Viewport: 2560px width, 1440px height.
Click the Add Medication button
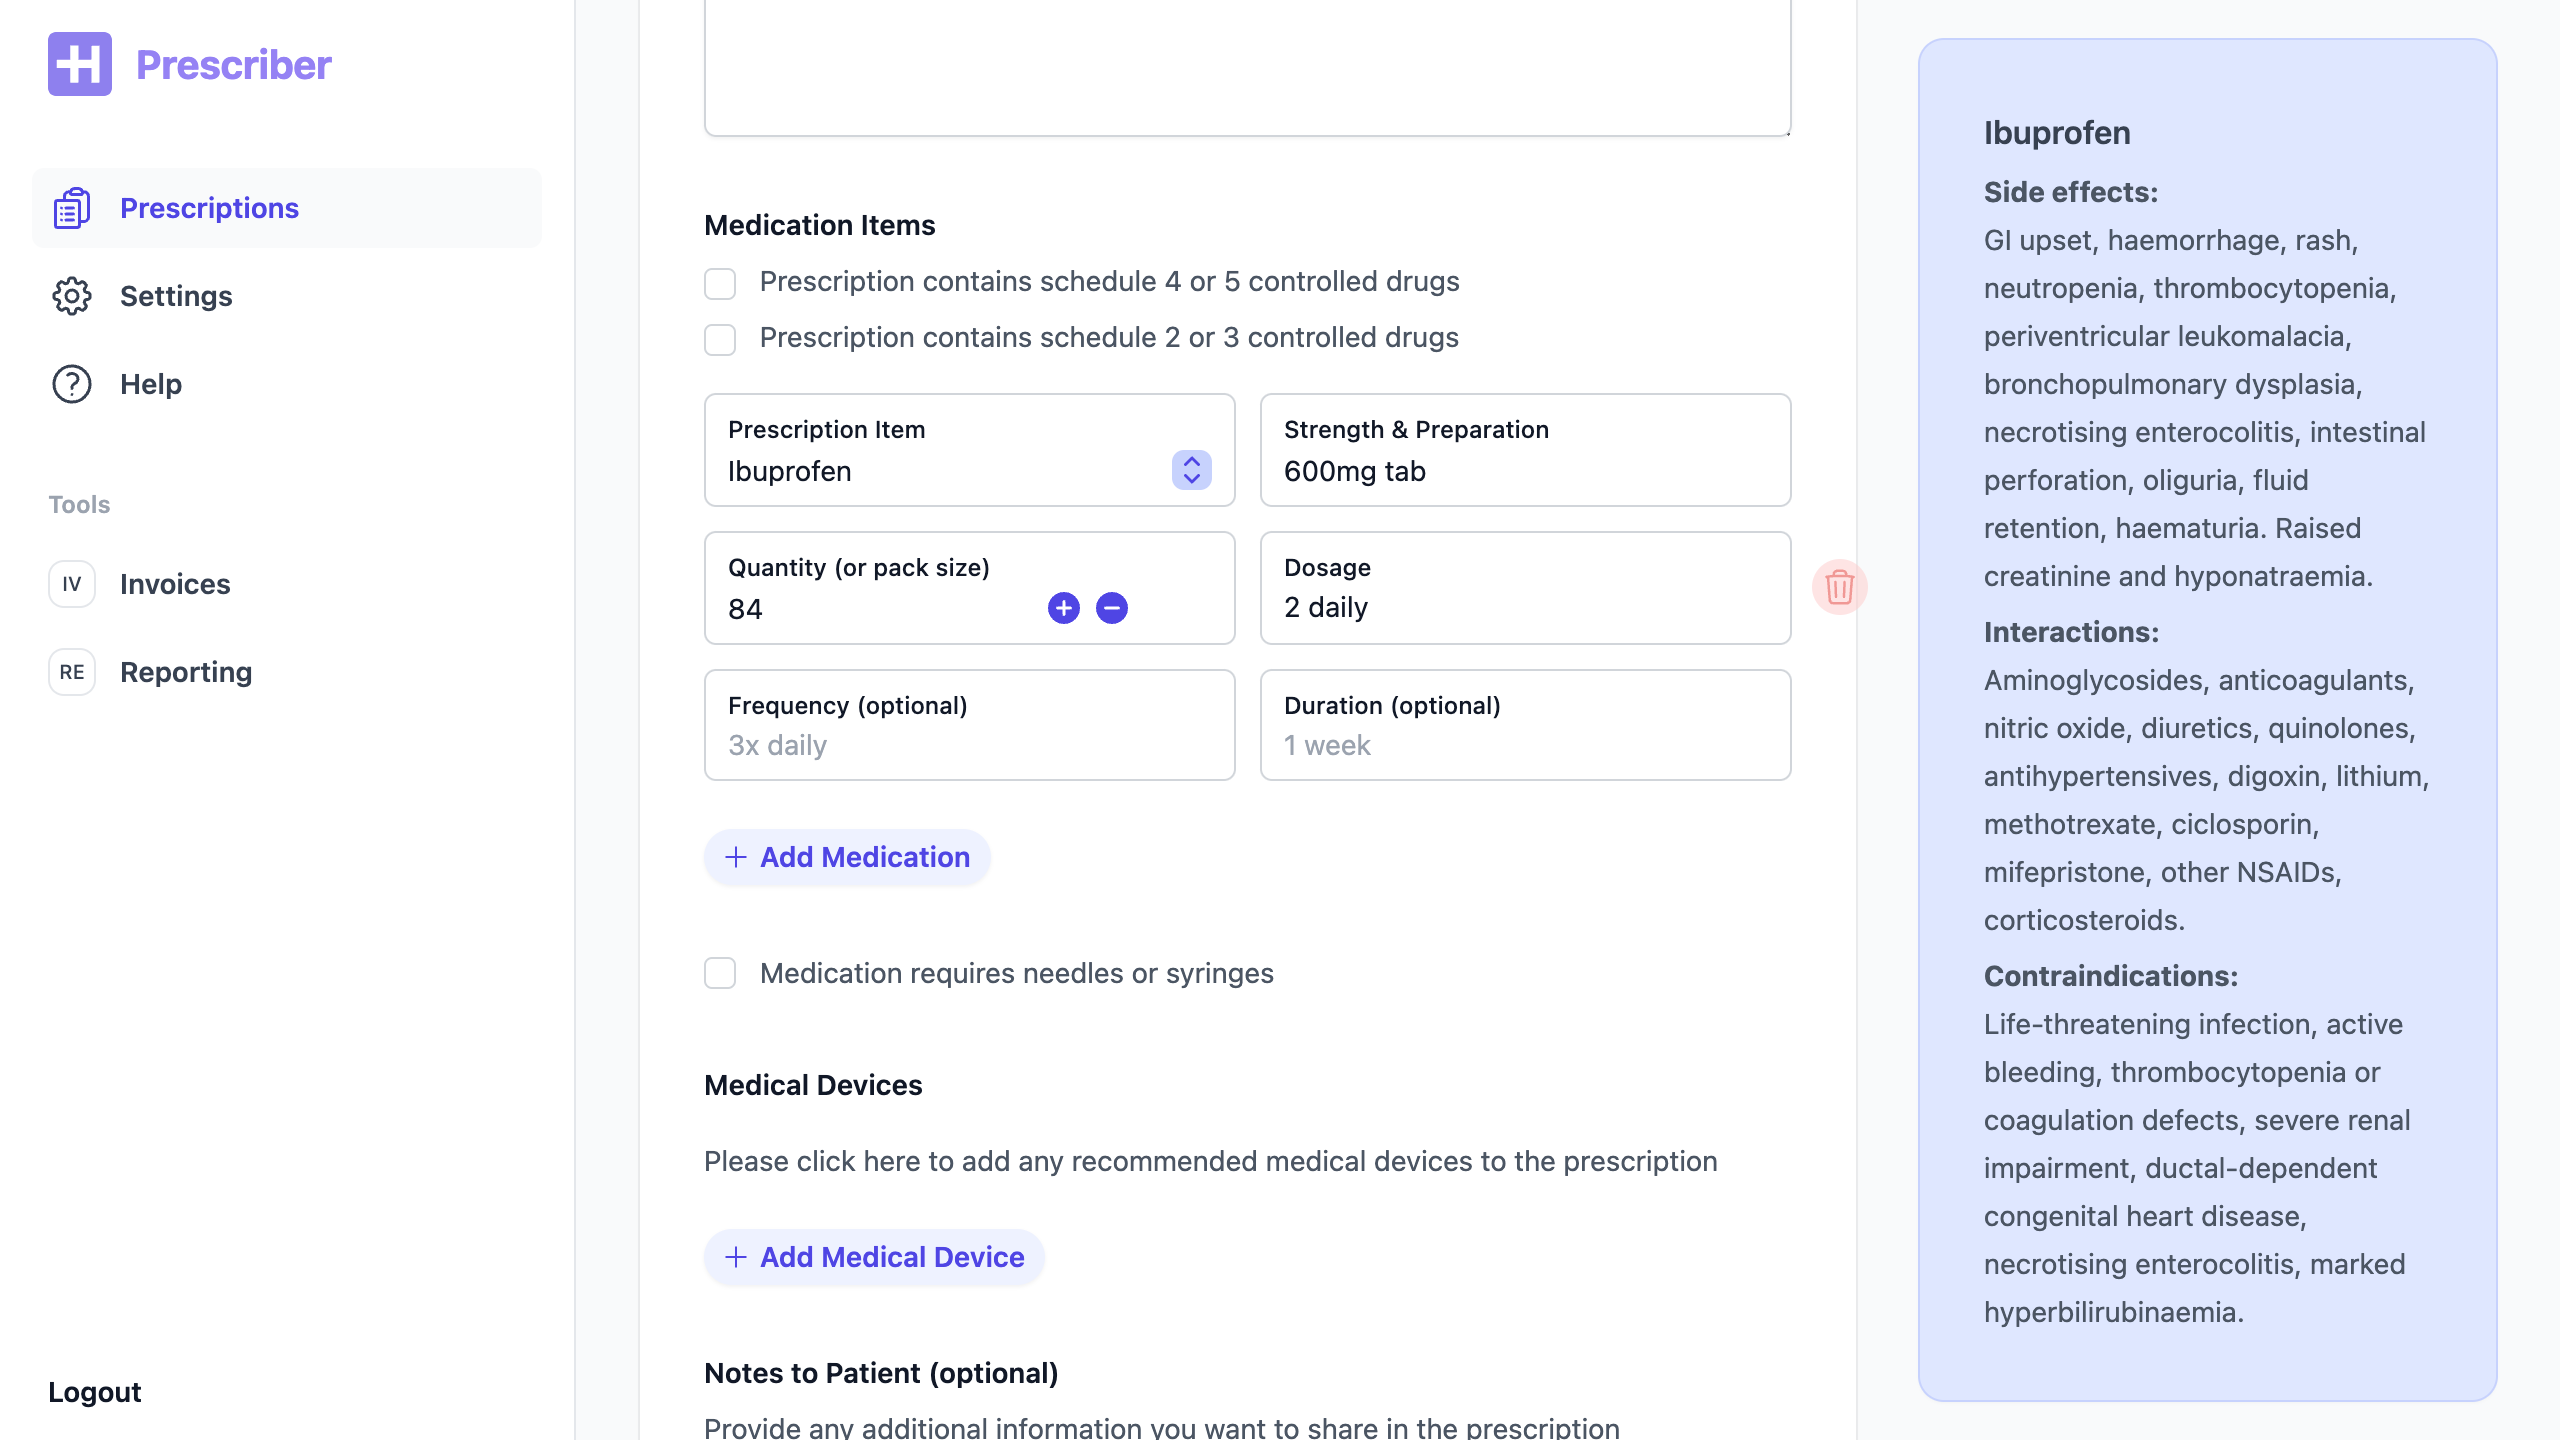(847, 857)
